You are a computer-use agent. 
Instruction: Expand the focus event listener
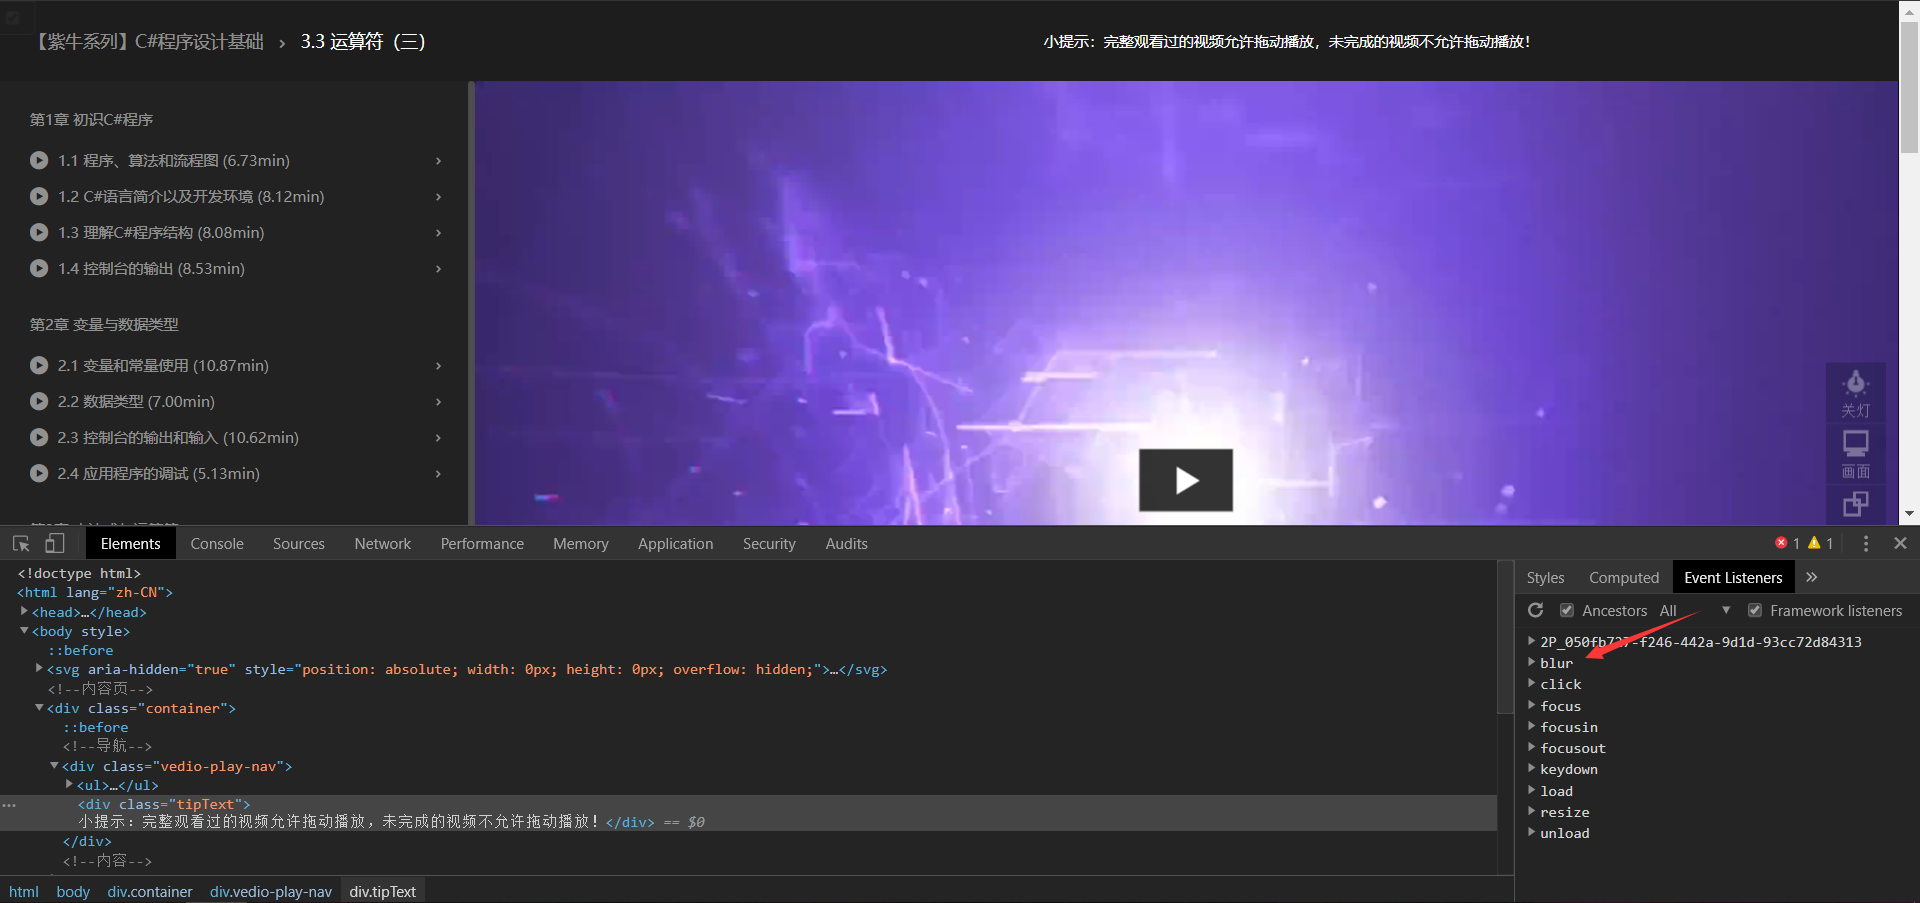tap(1532, 705)
